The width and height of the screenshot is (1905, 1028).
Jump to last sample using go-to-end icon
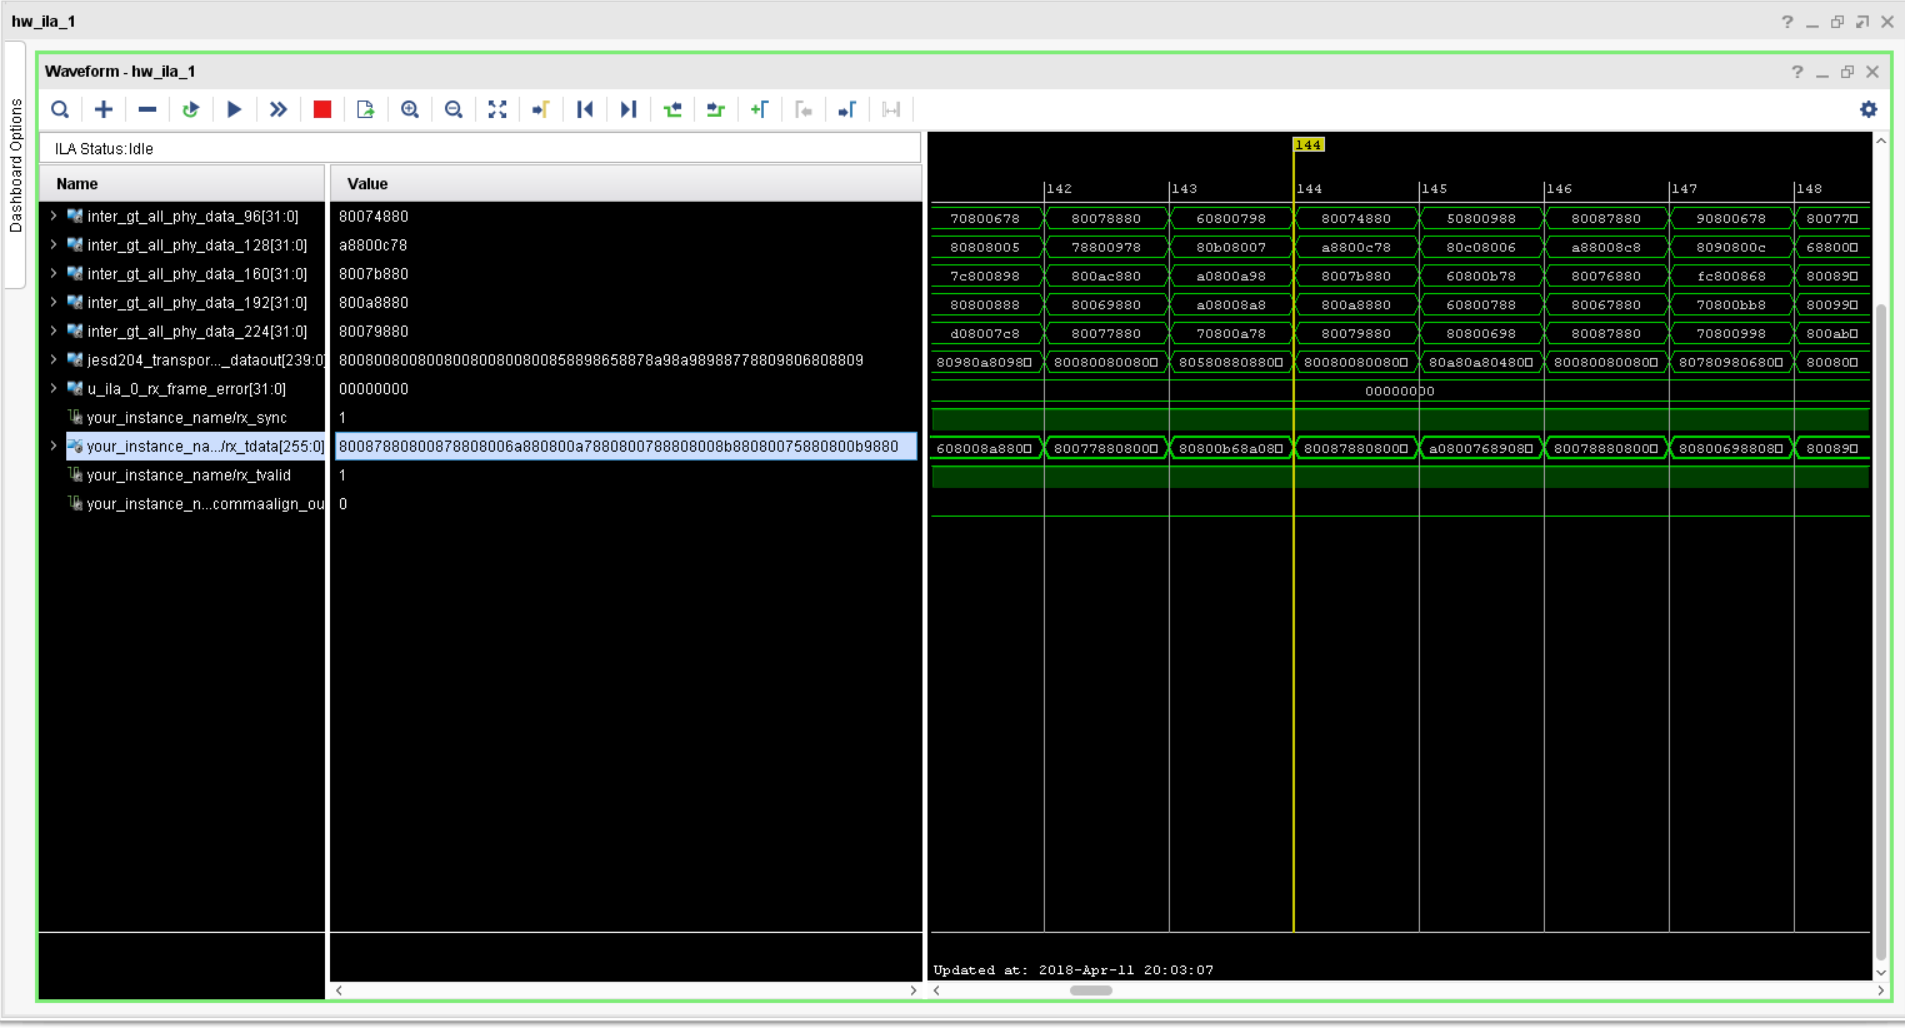click(x=628, y=109)
